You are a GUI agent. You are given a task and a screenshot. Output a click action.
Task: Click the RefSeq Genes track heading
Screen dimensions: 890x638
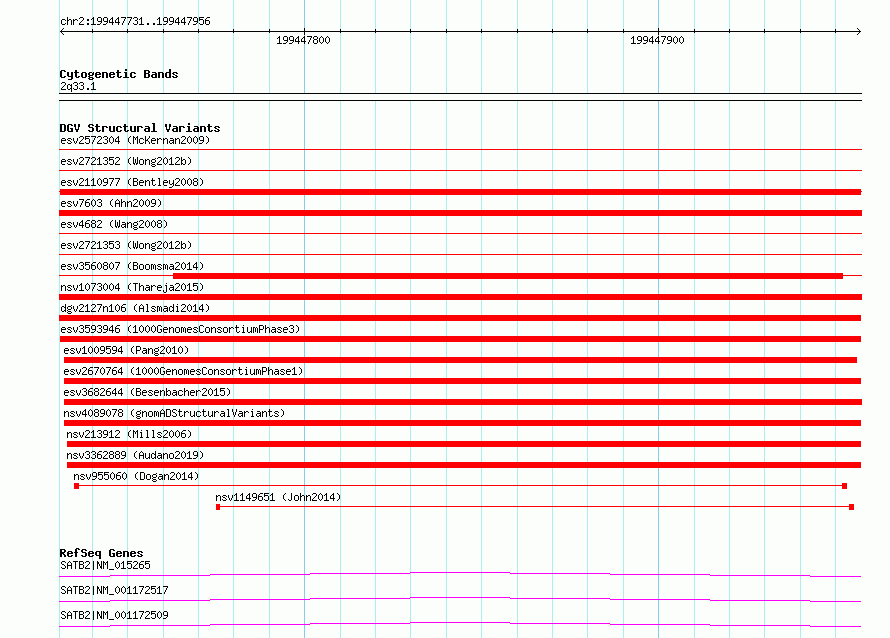(101, 553)
